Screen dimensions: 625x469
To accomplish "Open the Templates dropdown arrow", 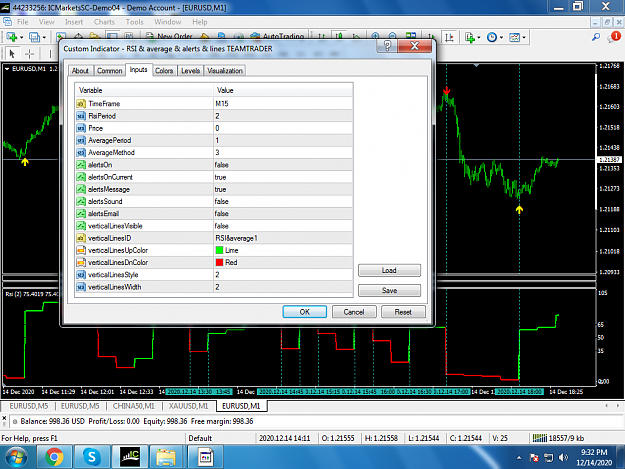I will click(x=524, y=38).
